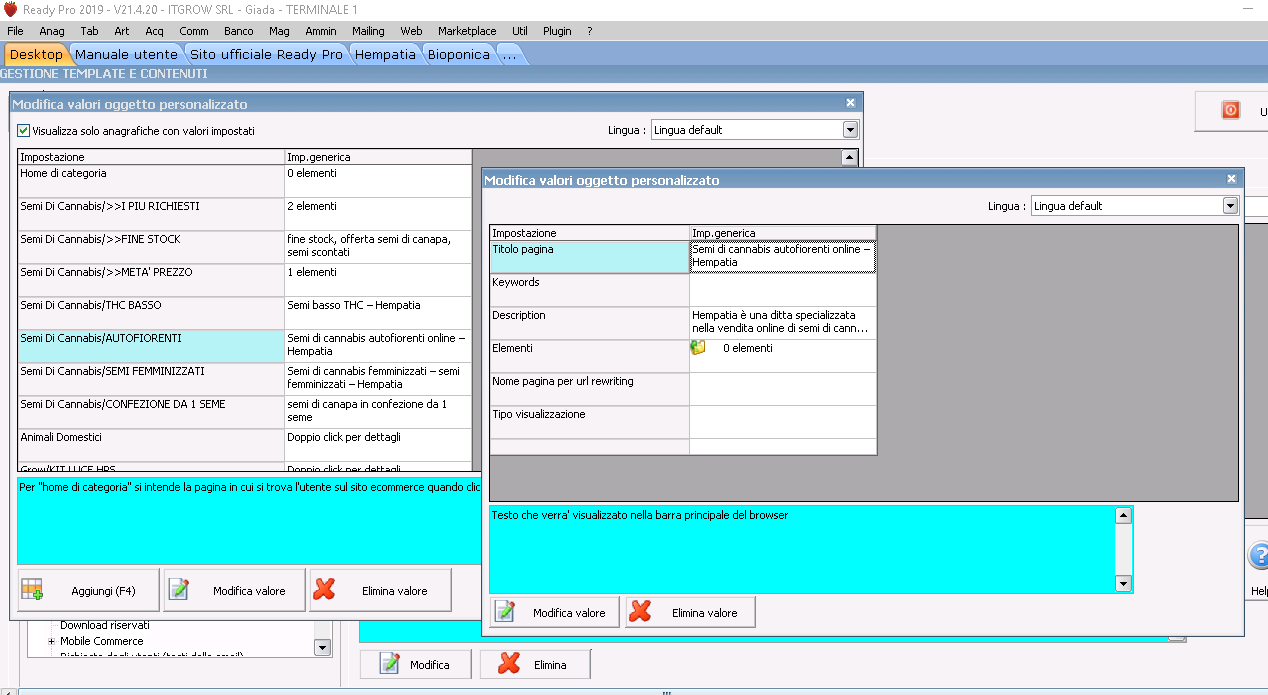Open the Tab menu
The image size is (1268, 695).
pyautogui.click(x=89, y=31)
